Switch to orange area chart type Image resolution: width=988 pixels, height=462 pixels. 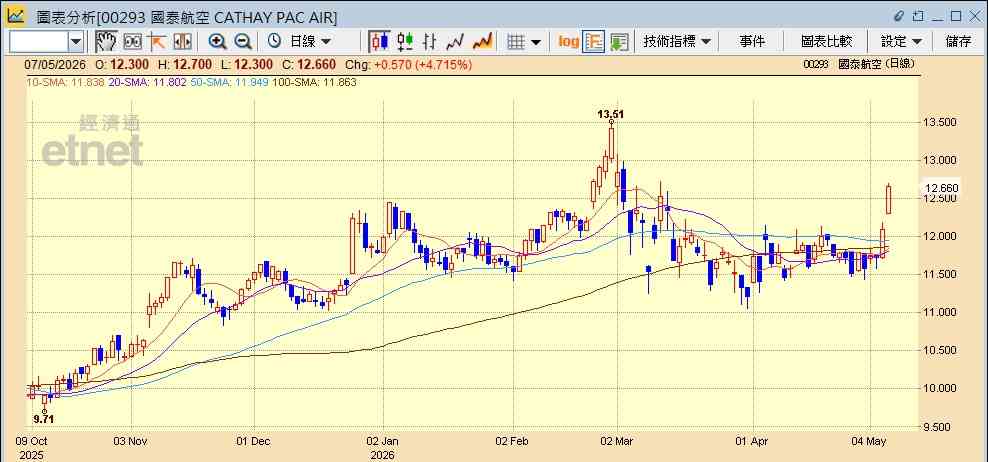point(482,42)
